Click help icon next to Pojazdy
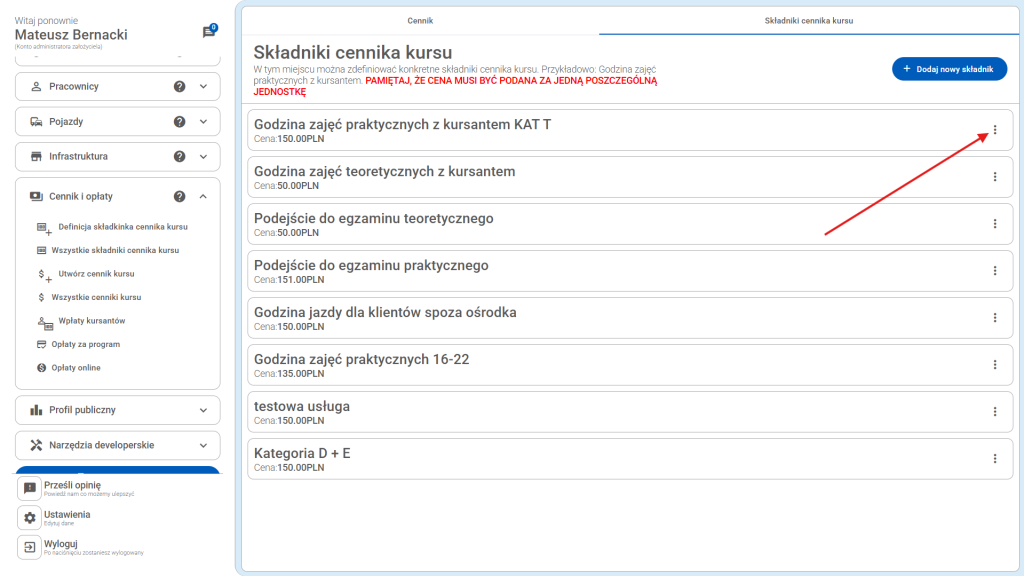Screen dimensions: 1024x576 tap(180, 122)
